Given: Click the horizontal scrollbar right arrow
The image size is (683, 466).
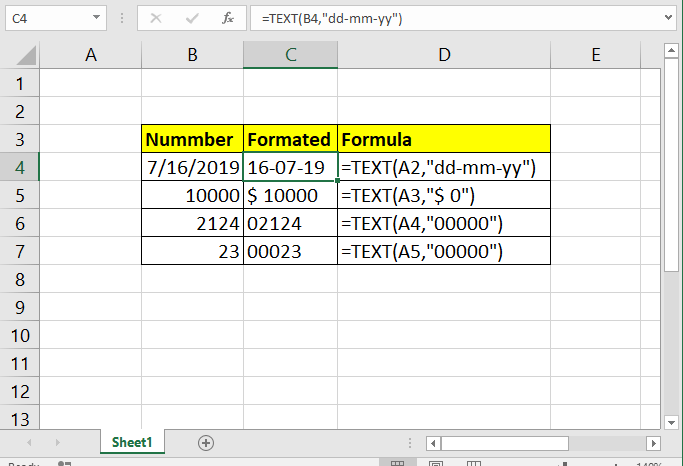Looking at the screenshot, I should point(653,443).
